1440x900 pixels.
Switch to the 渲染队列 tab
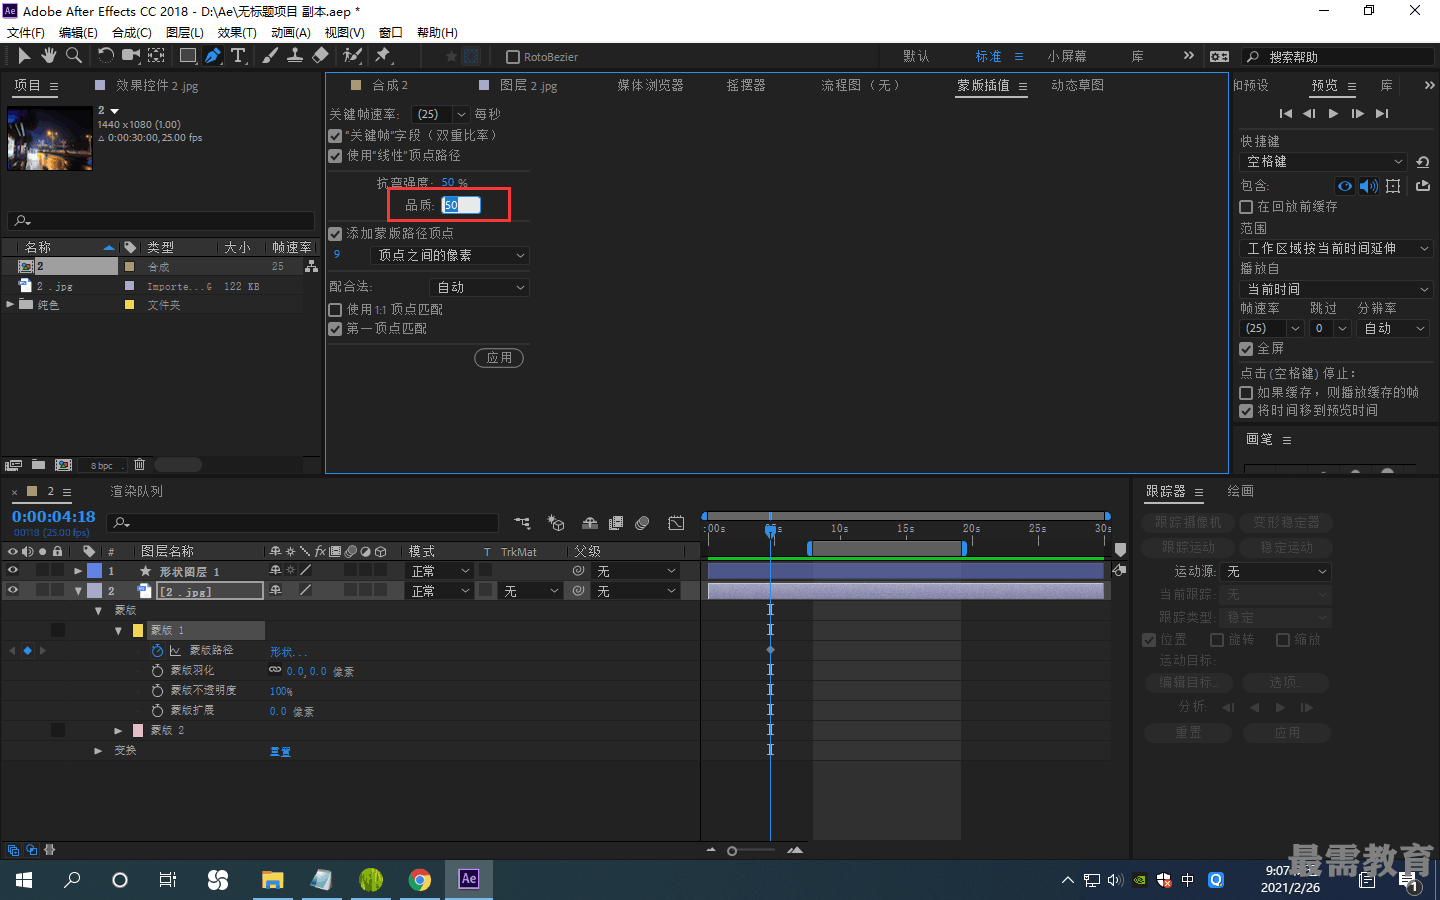coord(136,492)
